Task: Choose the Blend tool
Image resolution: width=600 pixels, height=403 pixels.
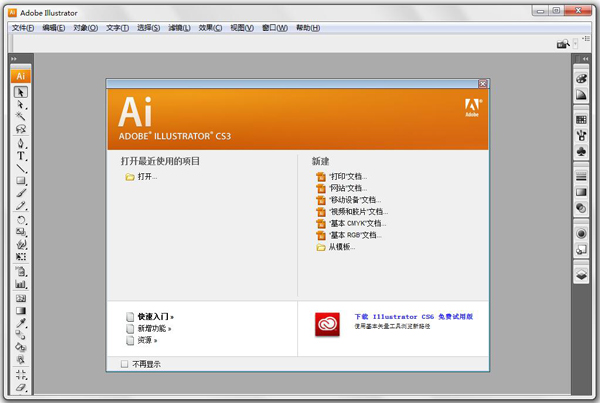Action: (21, 335)
